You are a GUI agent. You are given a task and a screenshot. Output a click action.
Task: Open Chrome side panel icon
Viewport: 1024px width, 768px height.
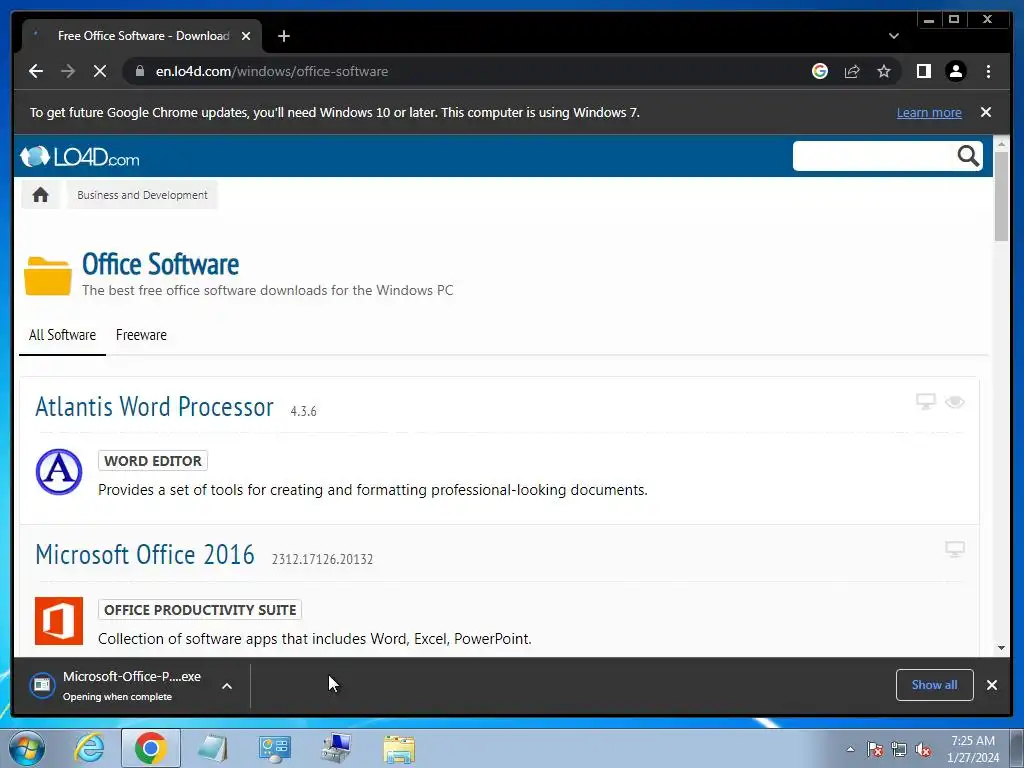(x=923, y=71)
